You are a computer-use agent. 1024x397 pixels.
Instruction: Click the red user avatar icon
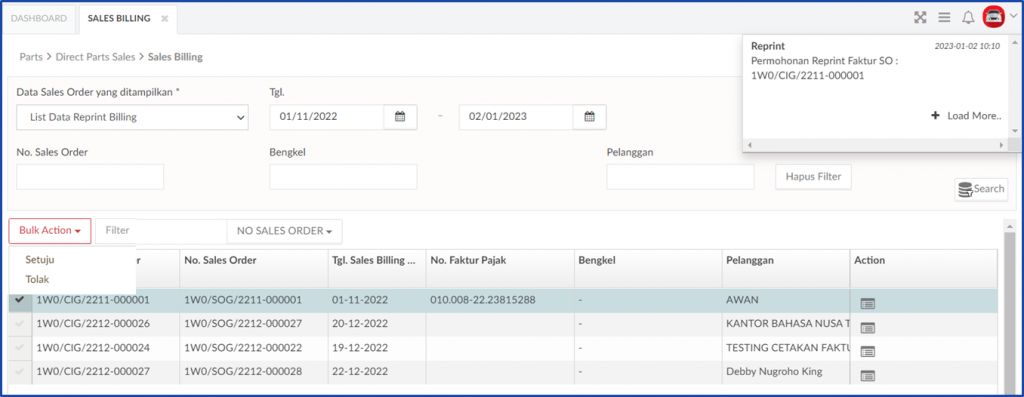click(x=993, y=16)
